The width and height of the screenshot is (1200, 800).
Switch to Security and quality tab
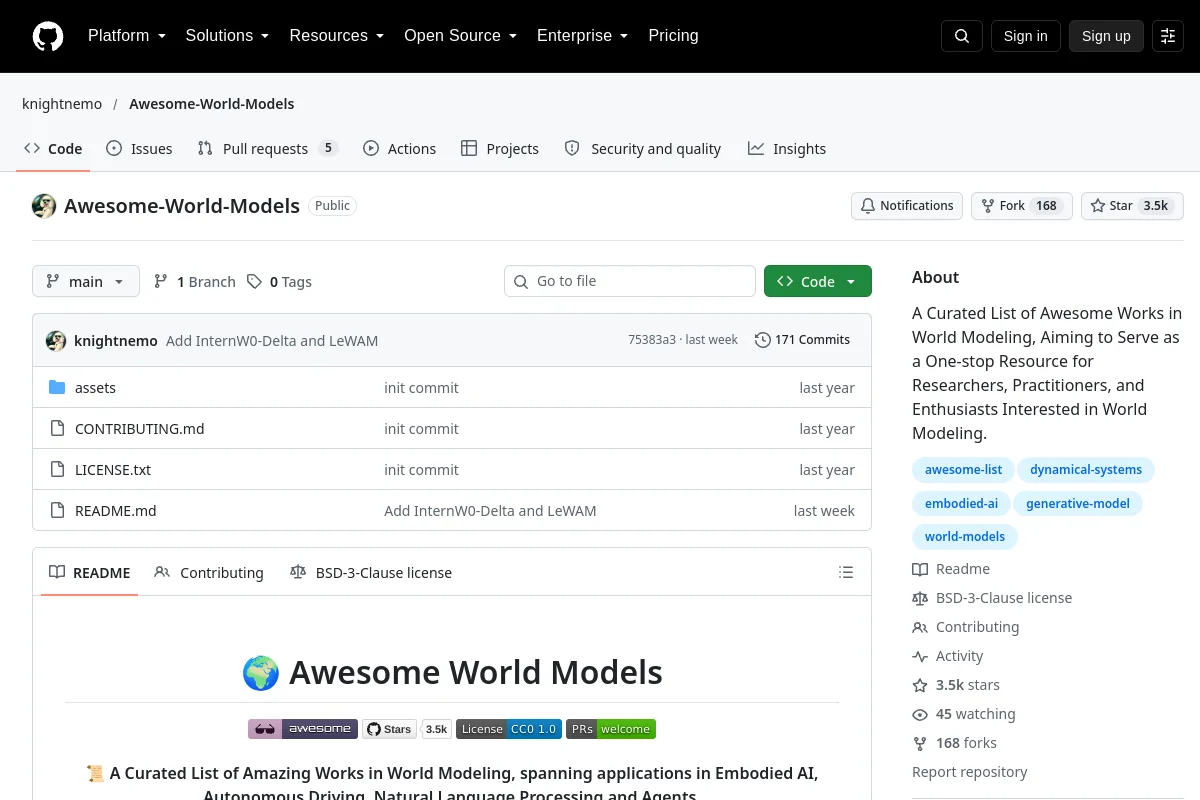point(643,149)
